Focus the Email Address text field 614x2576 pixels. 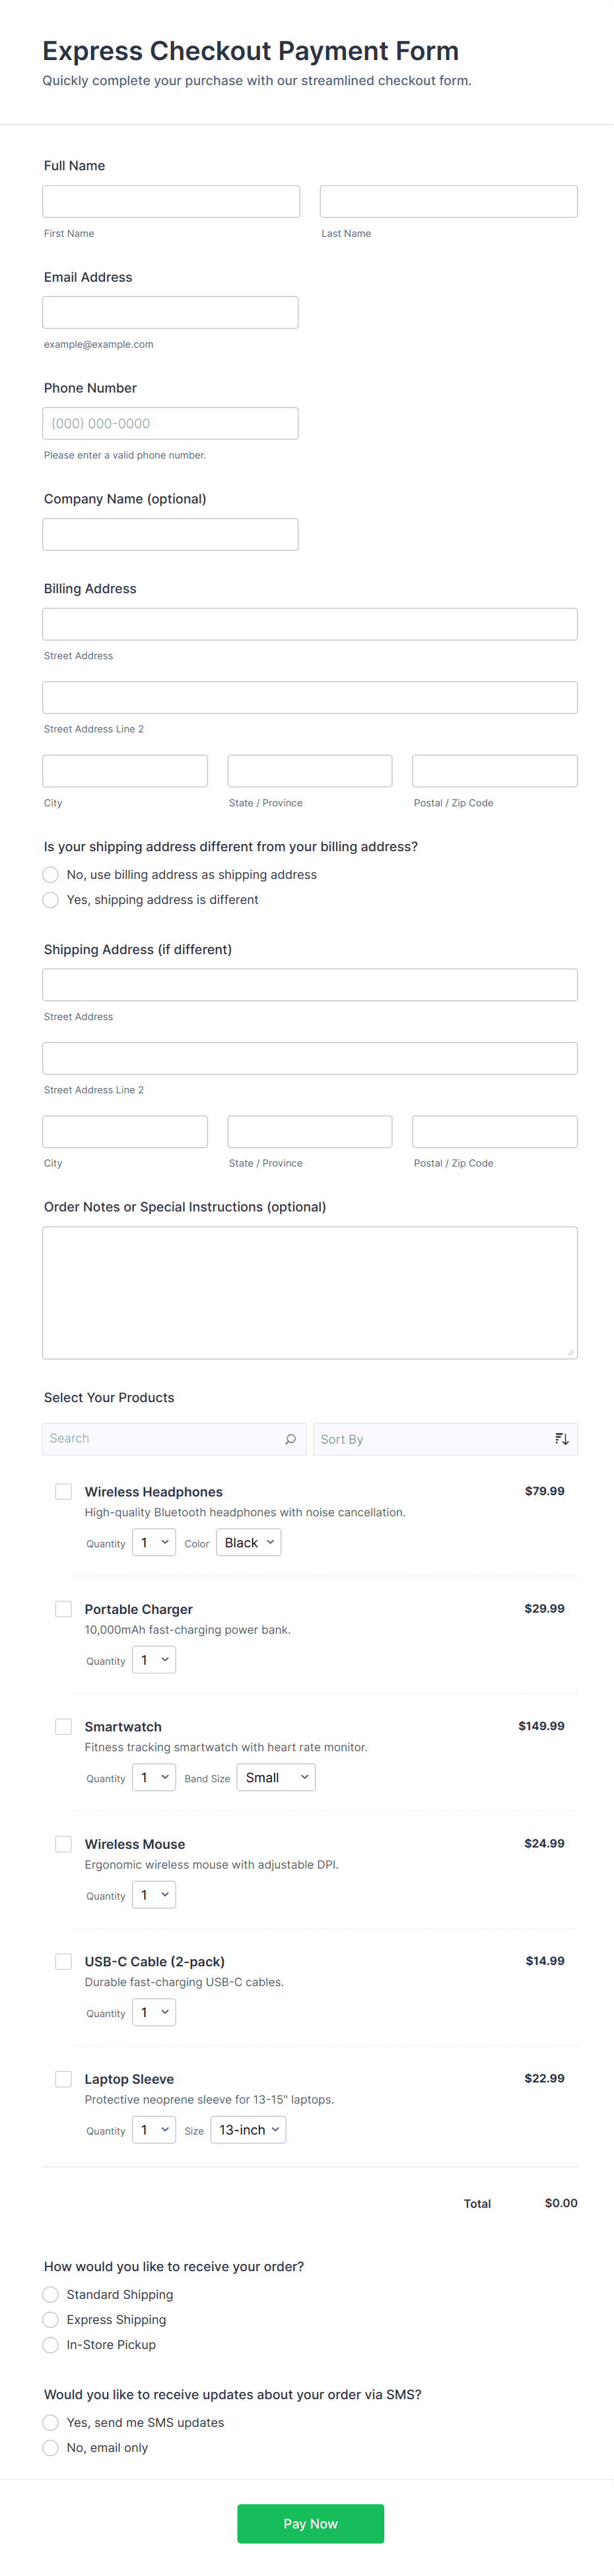[x=170, y=312]
